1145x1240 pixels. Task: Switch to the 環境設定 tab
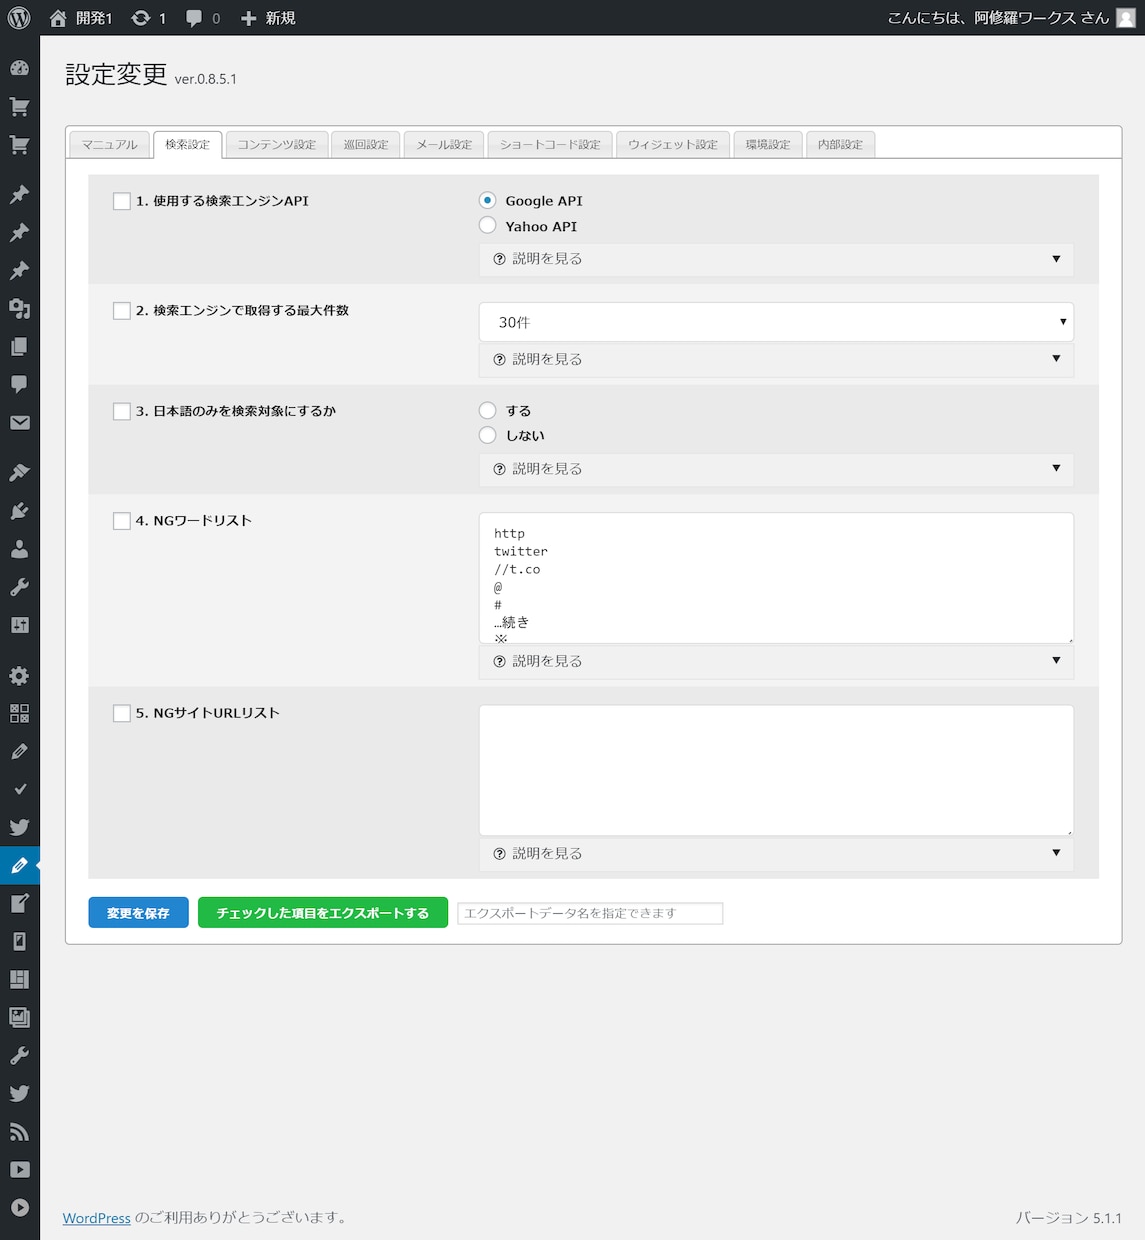[768, 144]
